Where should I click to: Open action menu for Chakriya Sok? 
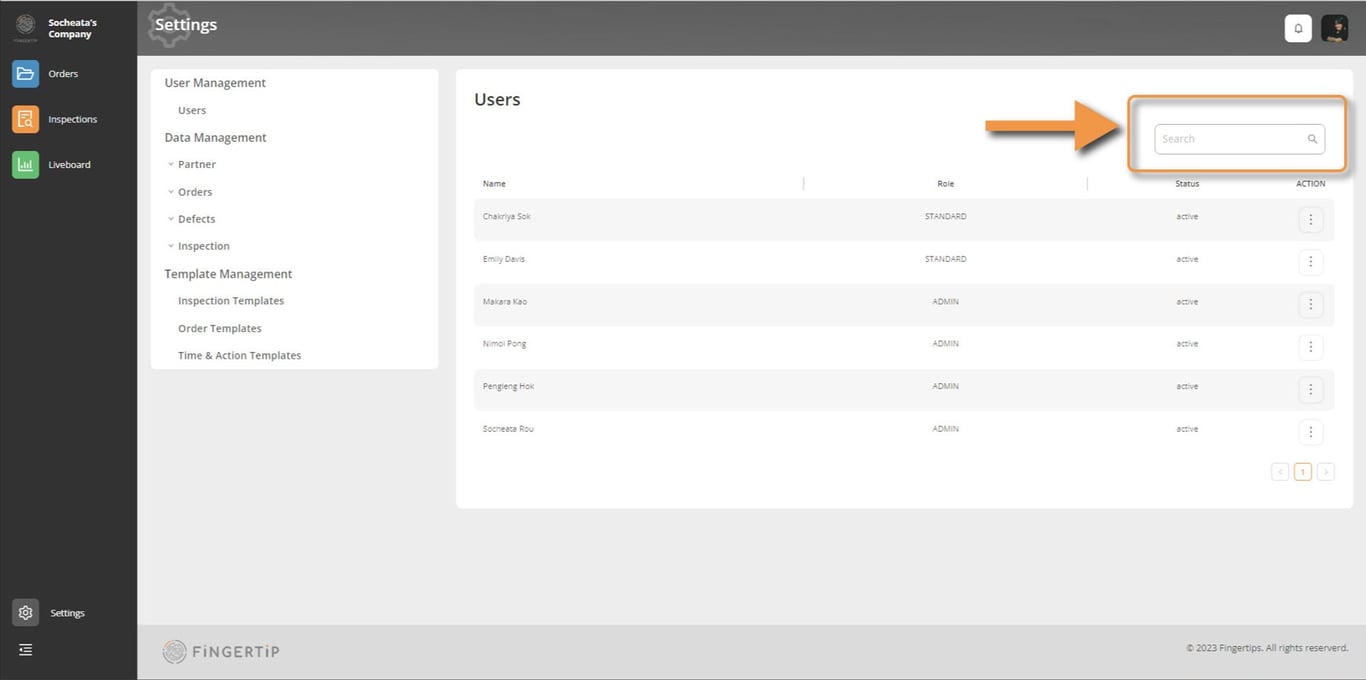click(1311, 220)
